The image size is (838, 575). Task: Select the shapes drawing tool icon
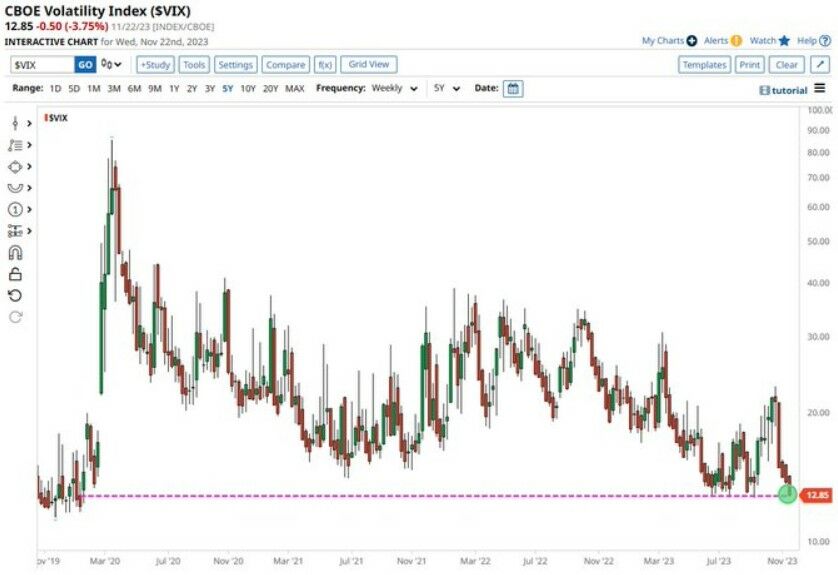[x=15, y=167]
